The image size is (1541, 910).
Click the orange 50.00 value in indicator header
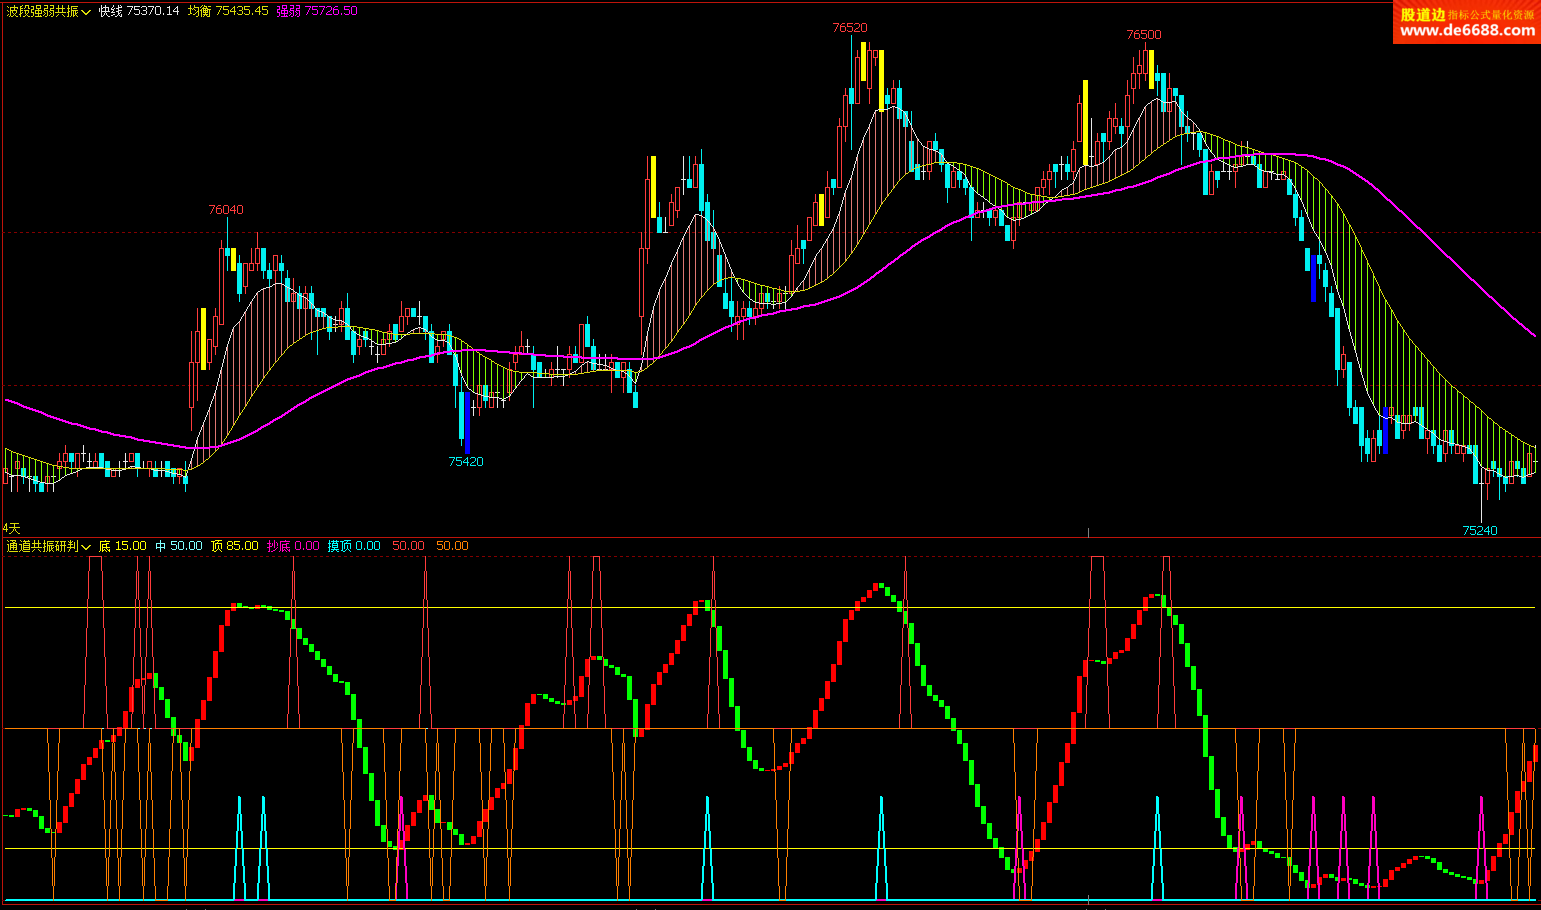click(x=452, y=546)
